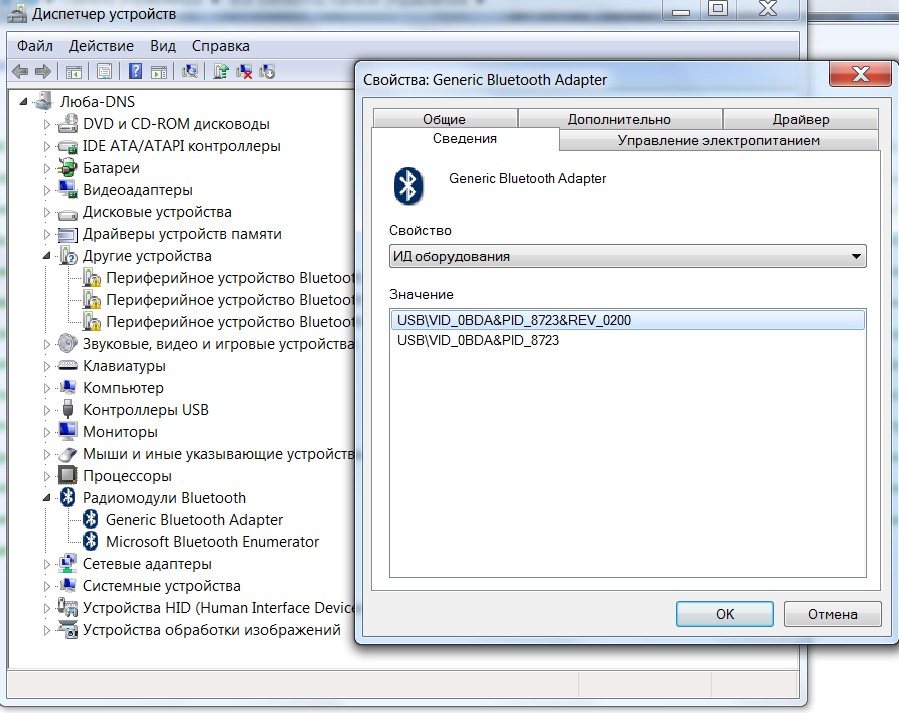Click the Отмена button
The width and height of the screenshot is (899, 713).
832,614
